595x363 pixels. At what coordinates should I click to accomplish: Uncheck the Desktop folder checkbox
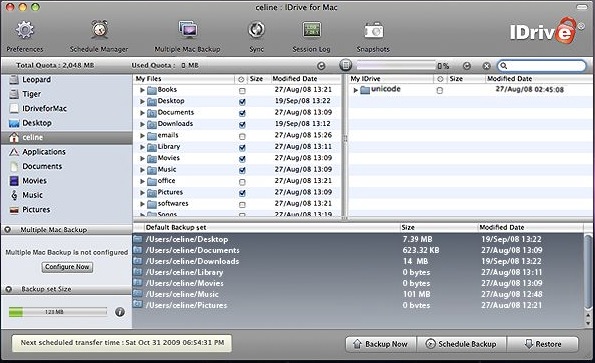(x=242, y=102)
